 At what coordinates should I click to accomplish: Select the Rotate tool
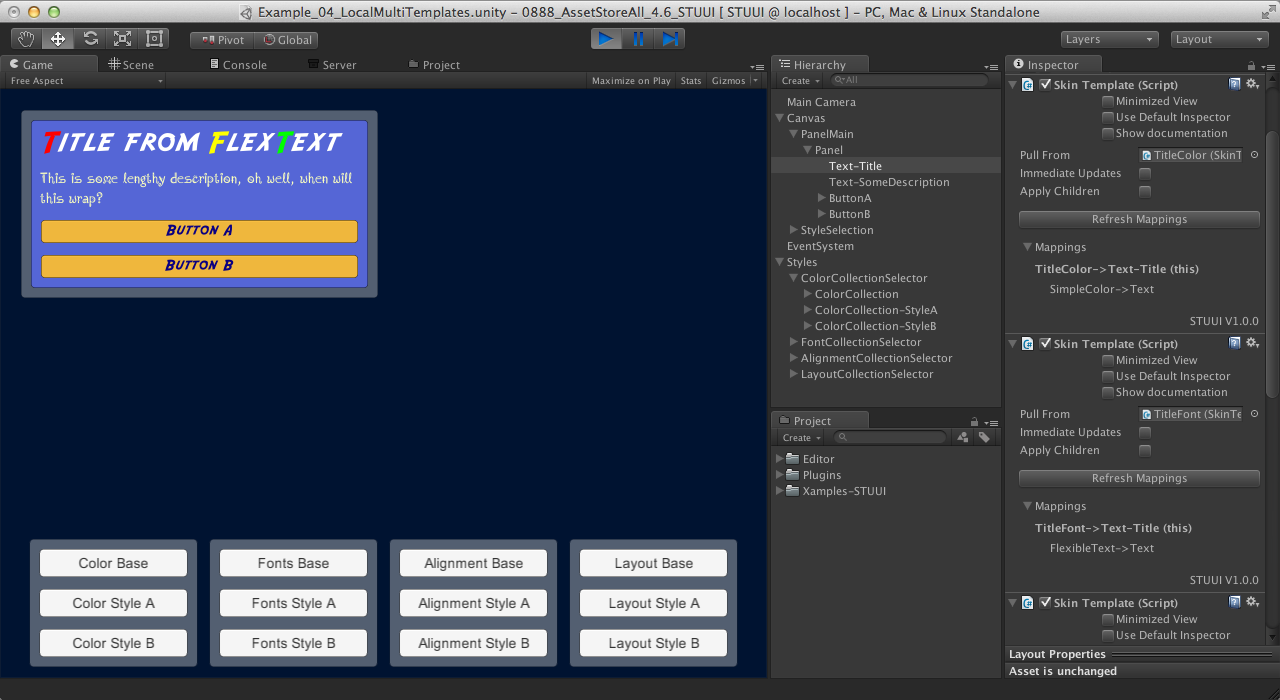(x=90, y=39)
